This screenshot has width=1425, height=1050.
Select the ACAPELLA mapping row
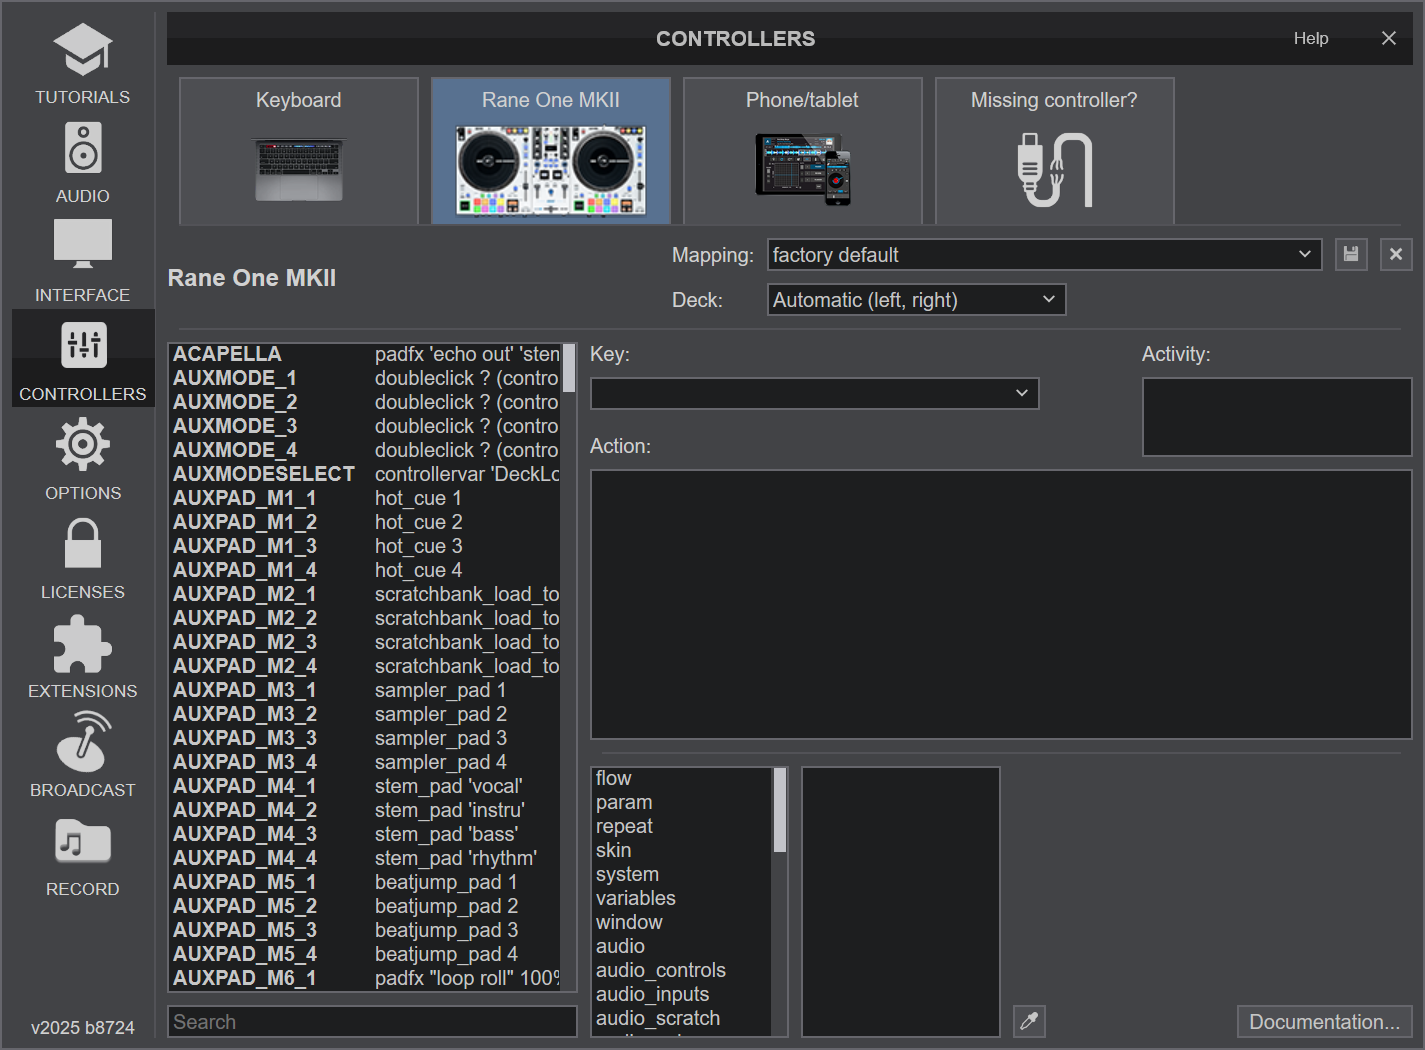coord(366,354)
